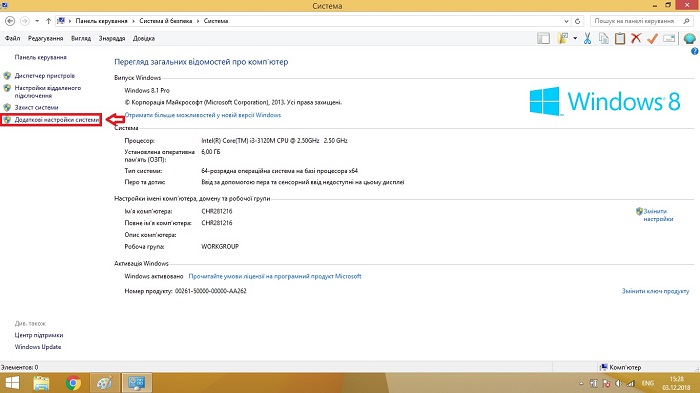
Task: Click Змінити ключ продукту link
Action: 655,291
